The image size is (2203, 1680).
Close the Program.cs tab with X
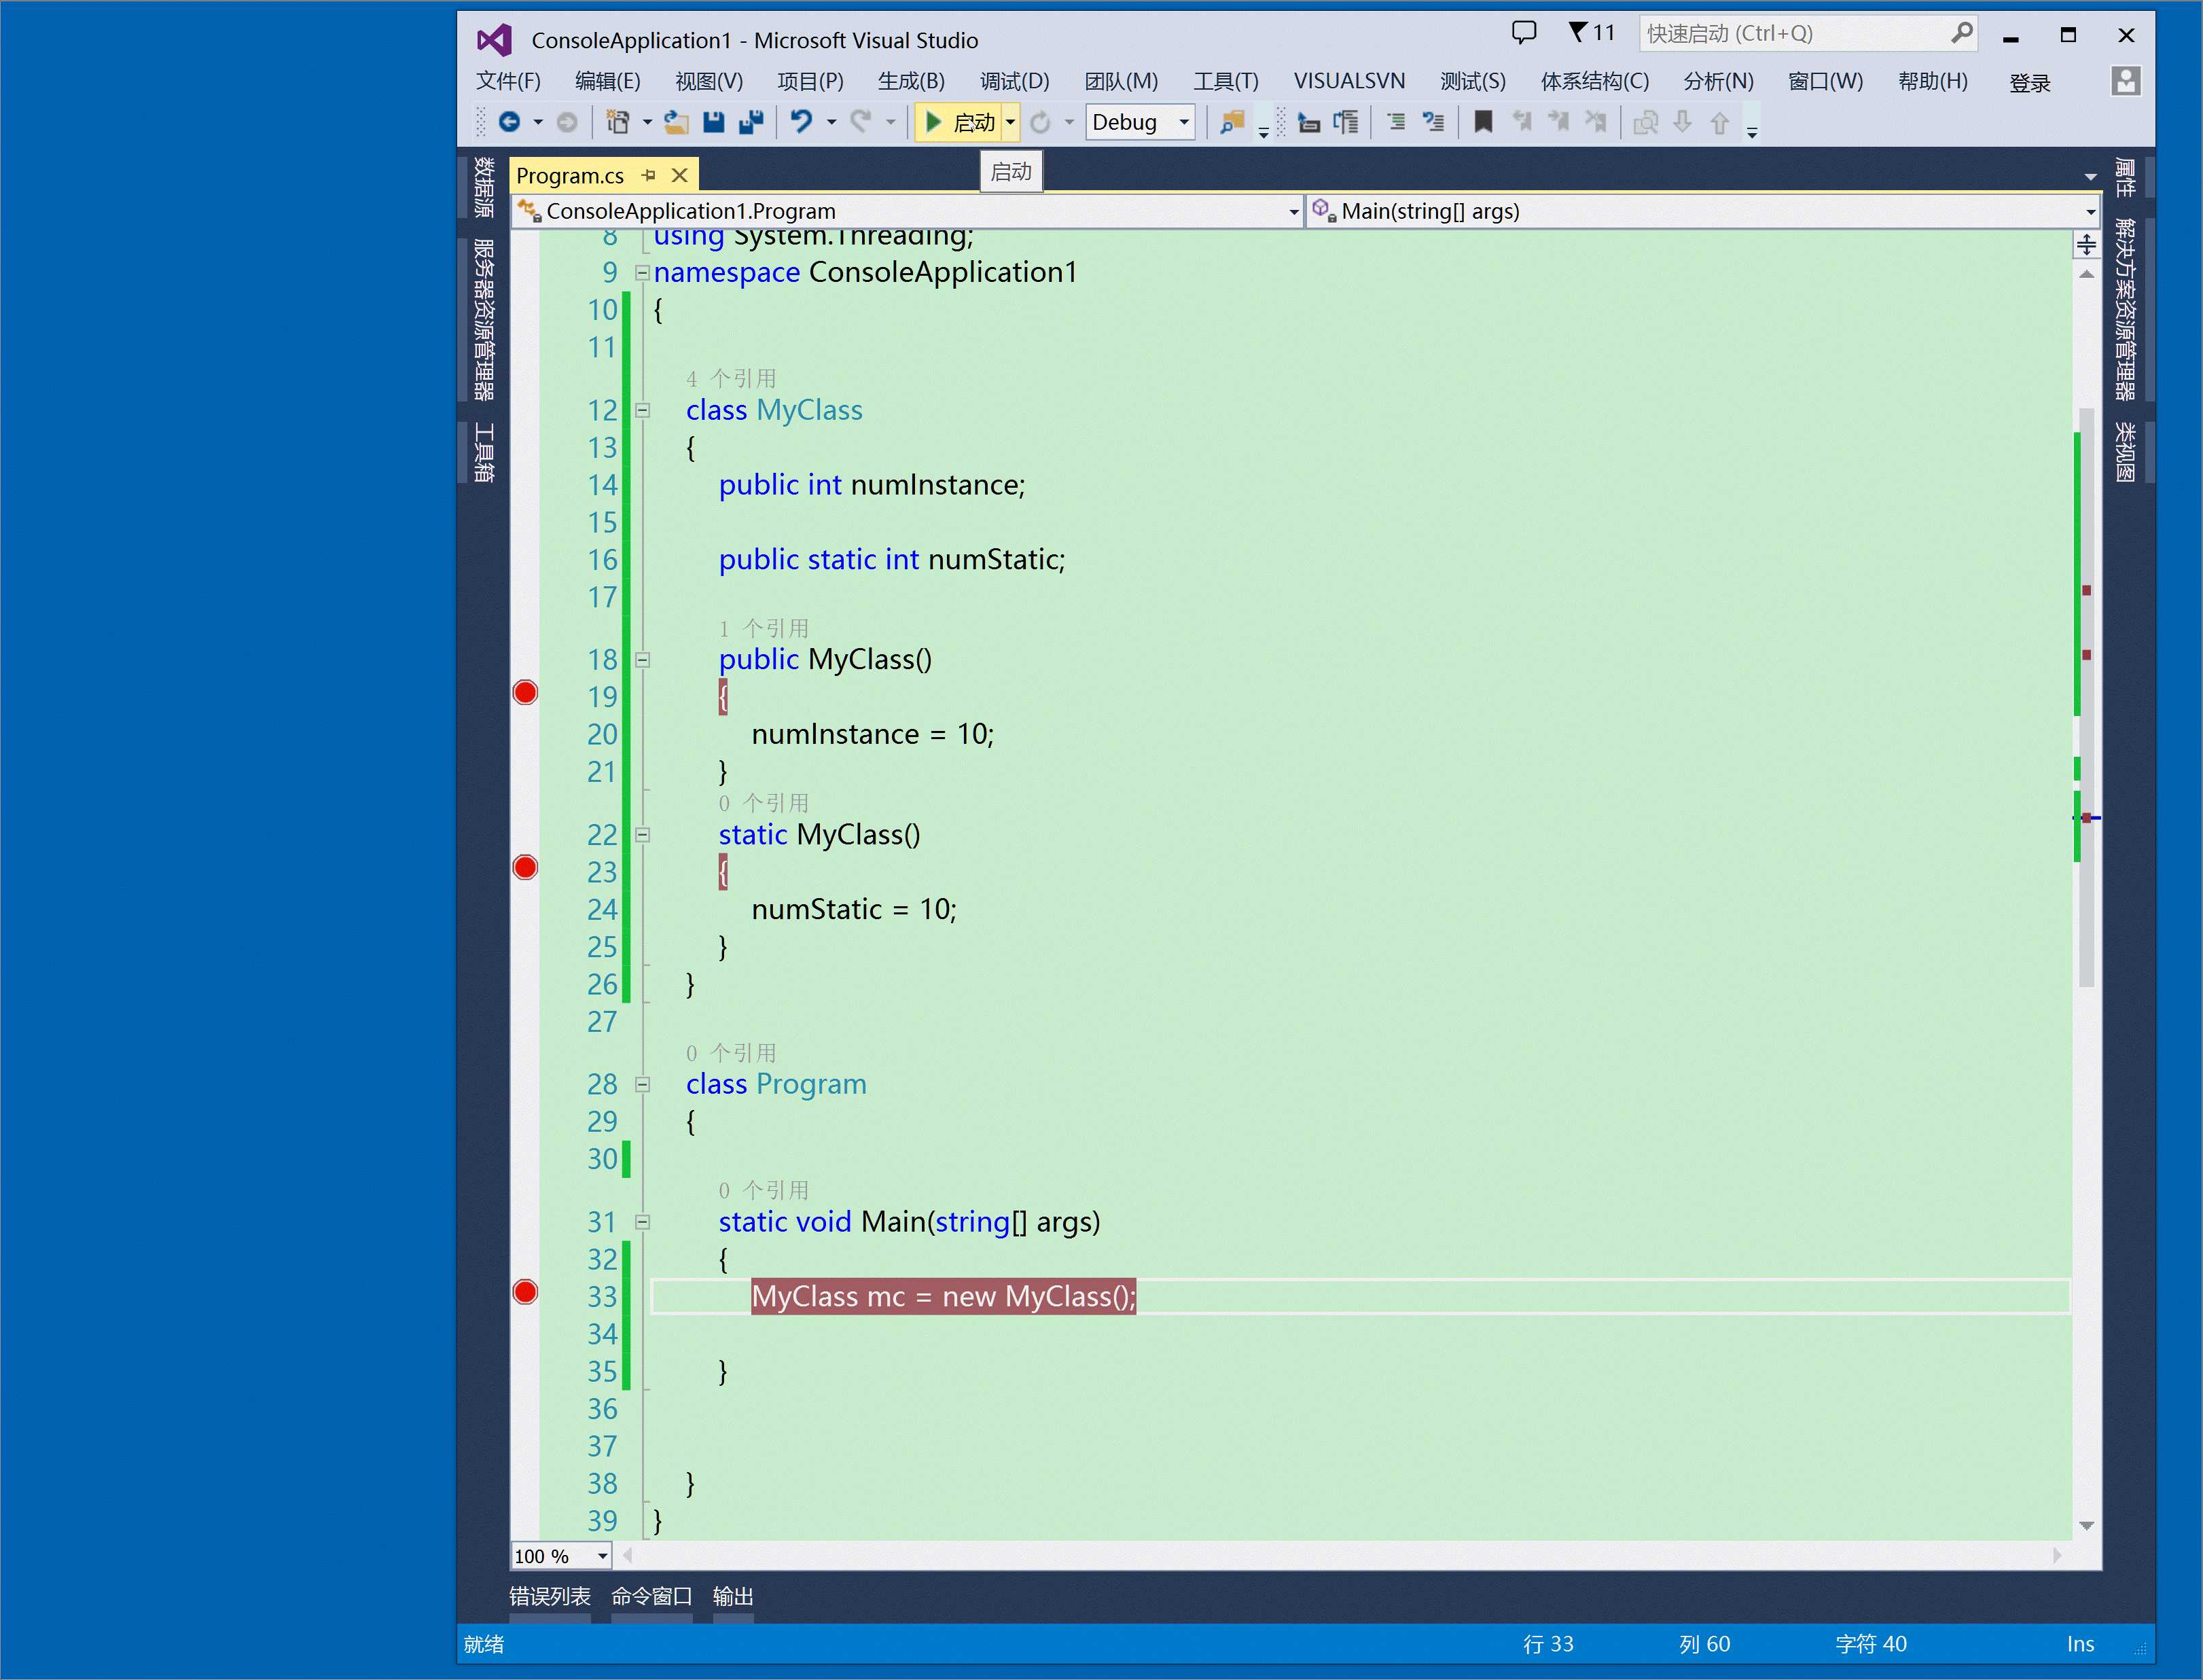click(680, 175)
